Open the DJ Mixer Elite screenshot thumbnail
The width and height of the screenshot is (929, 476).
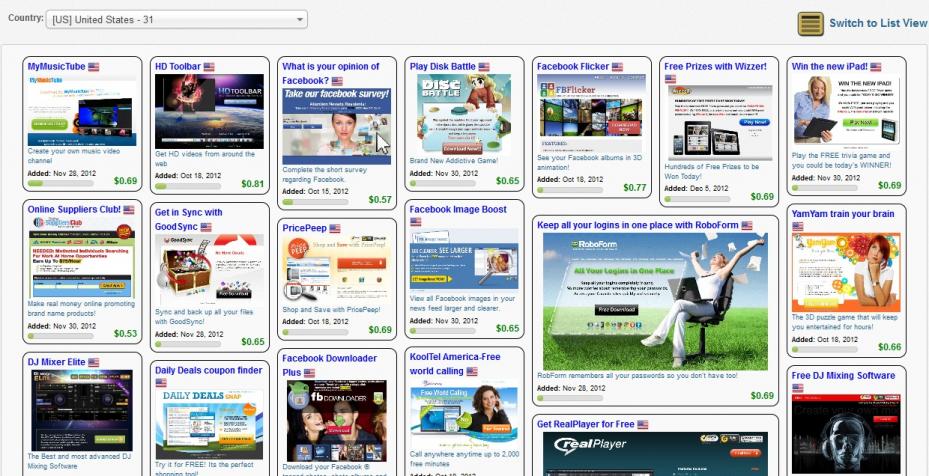tap(82, 410)
